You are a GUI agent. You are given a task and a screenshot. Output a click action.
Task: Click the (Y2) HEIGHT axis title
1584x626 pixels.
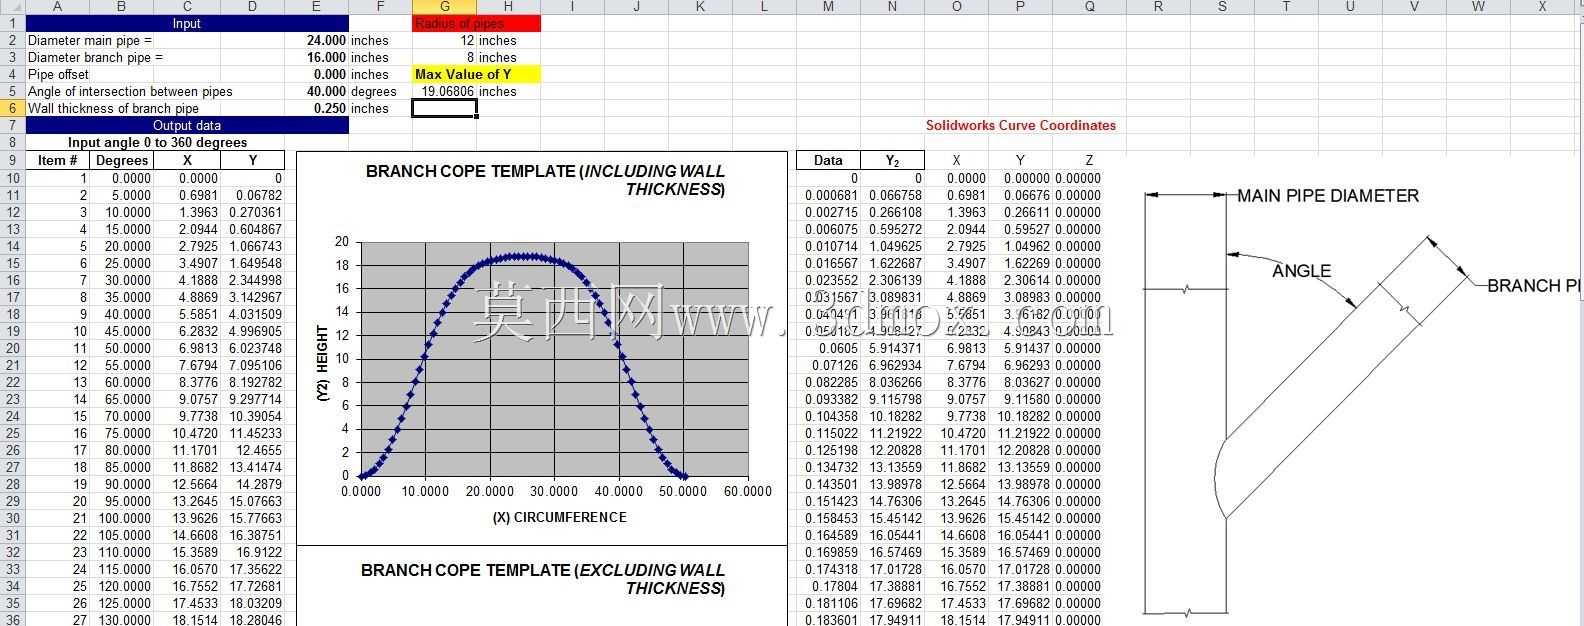322,364
